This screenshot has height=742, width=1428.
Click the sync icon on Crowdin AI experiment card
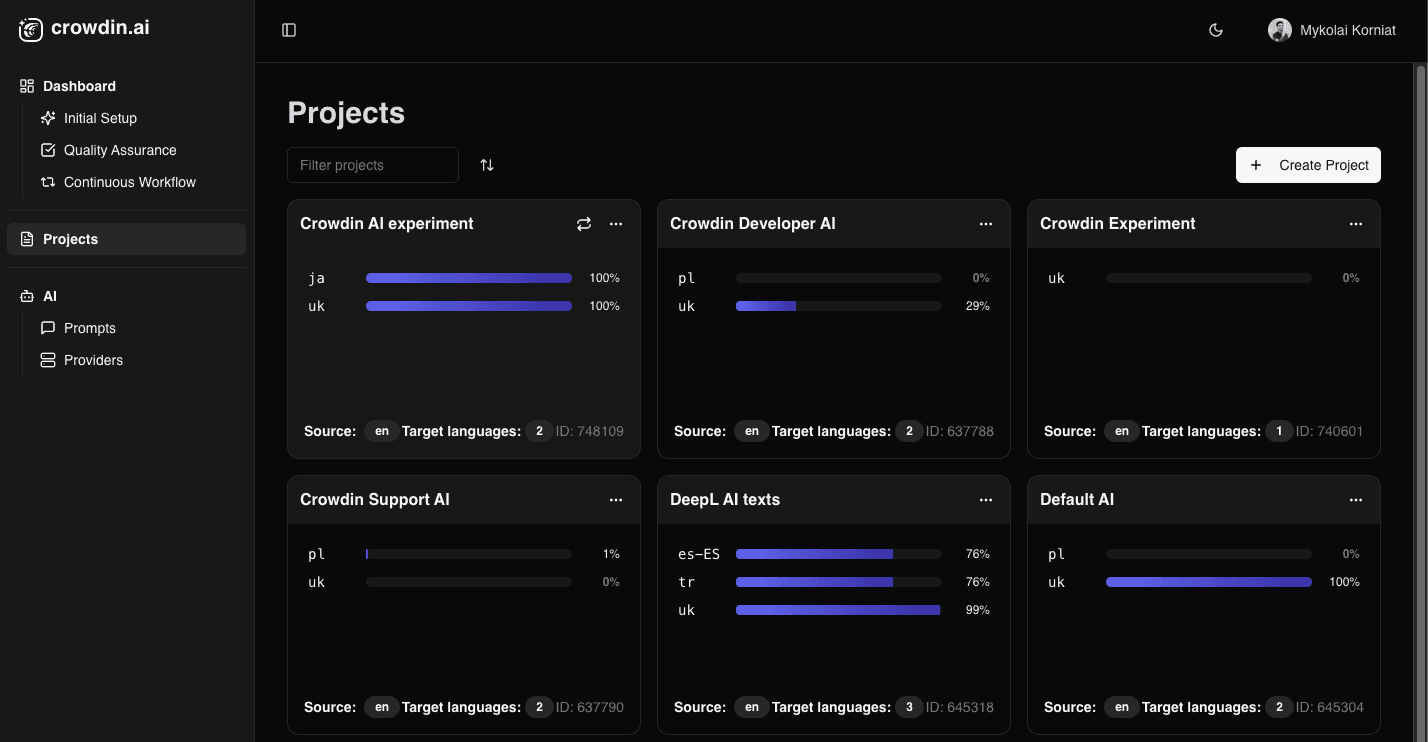pyautogui.click(x=584, y=224)
